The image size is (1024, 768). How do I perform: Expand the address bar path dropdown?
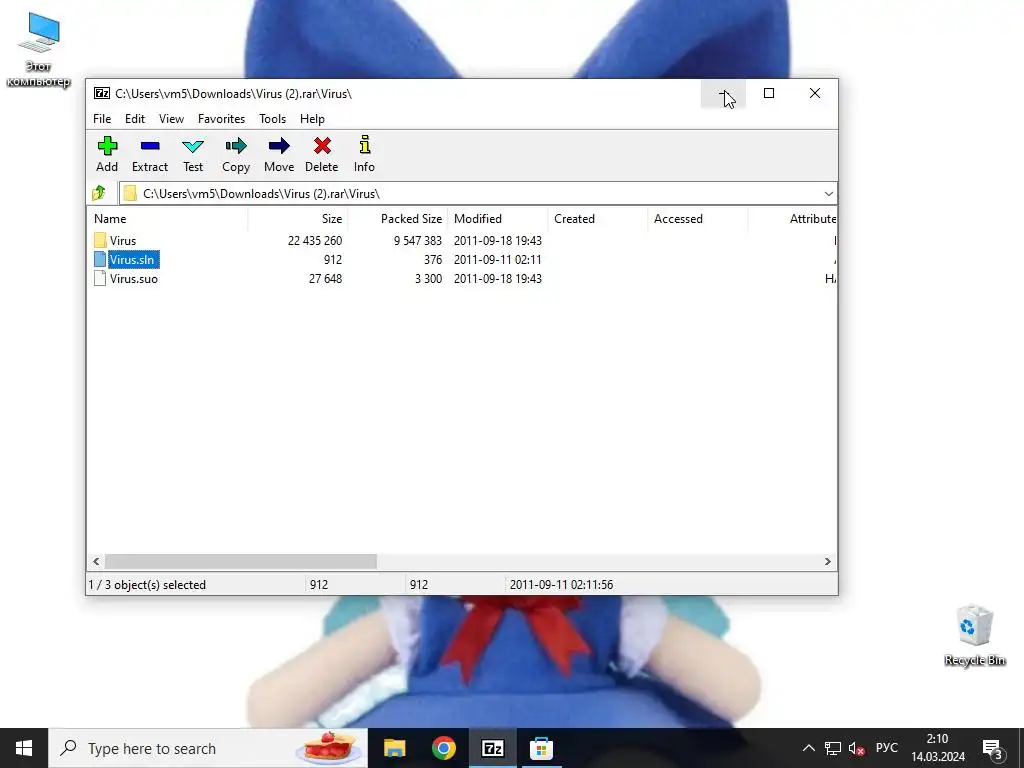pos(829,193)
